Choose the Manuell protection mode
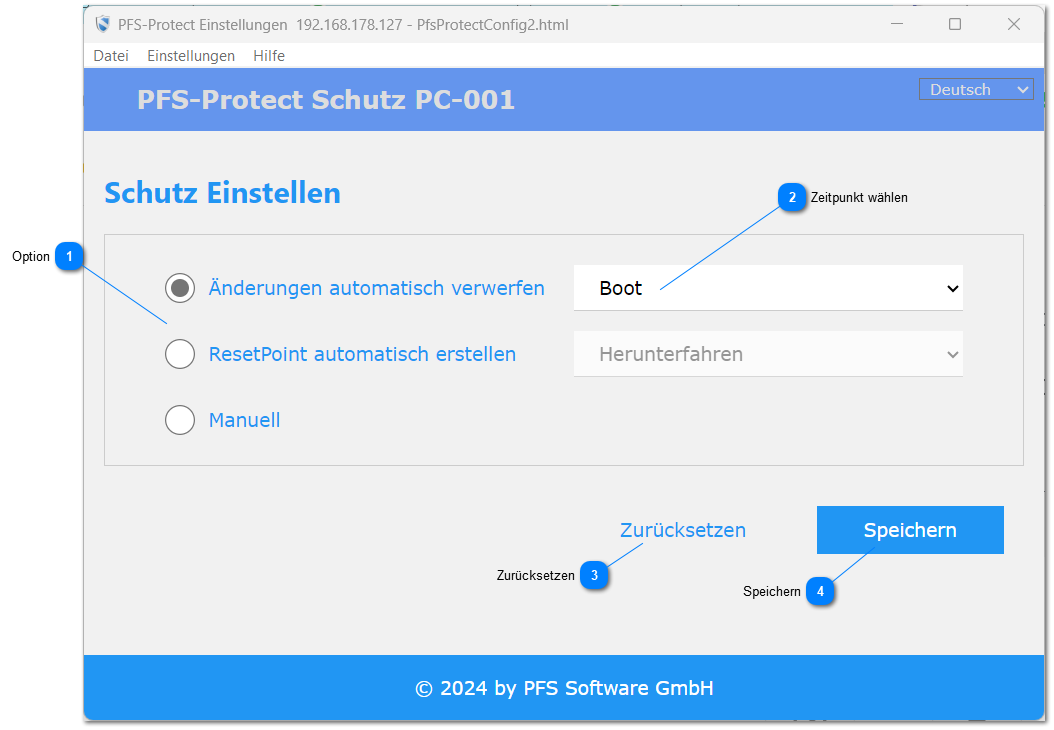Viewport: 1054px width, 730px height. tap(180, 420)
